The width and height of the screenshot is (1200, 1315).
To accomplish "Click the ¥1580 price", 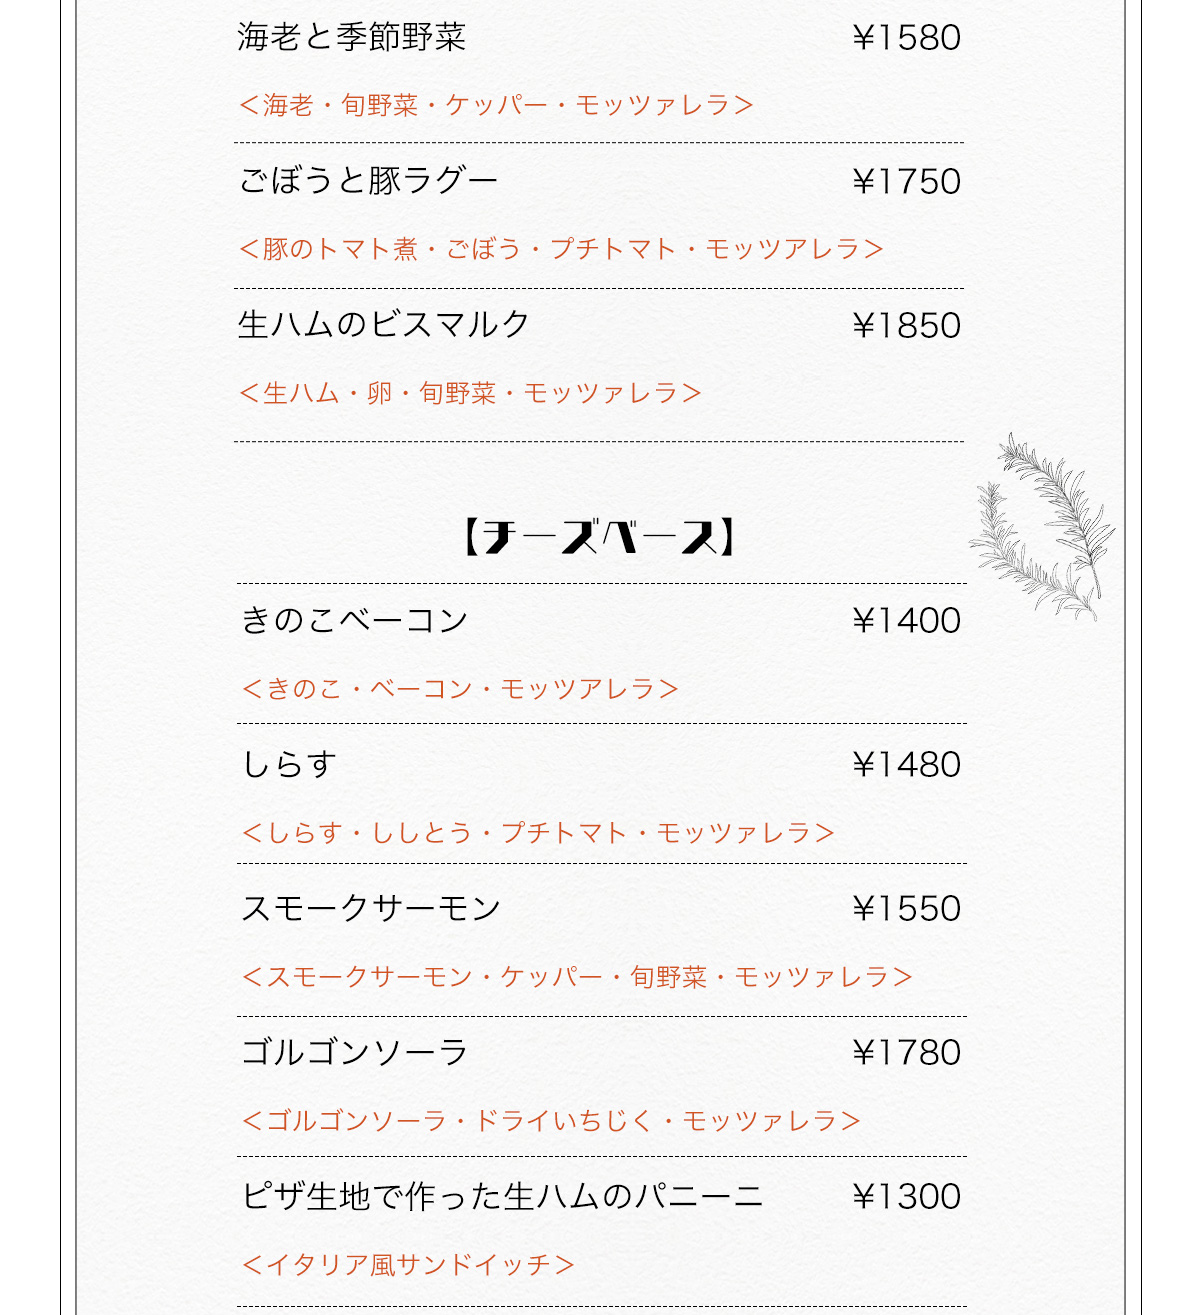I will pyautogui.click(x=906, y=38).
